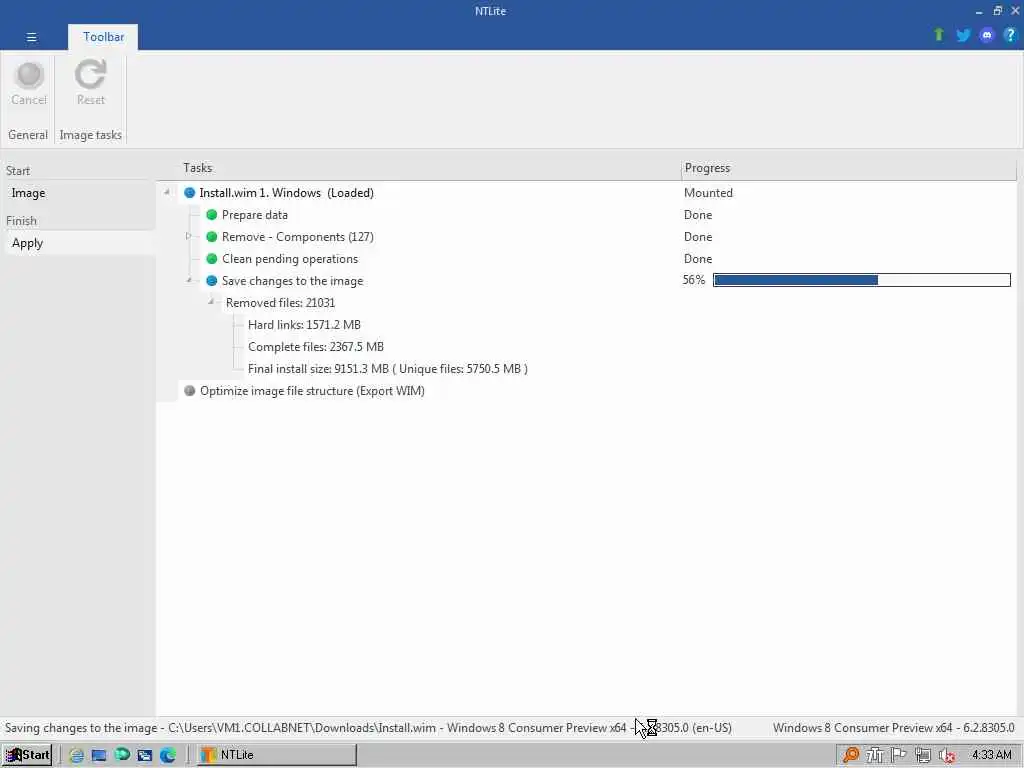1024x768 pixels.
Task: Click the task manager tray icon
Action: [x=874, y=755]
